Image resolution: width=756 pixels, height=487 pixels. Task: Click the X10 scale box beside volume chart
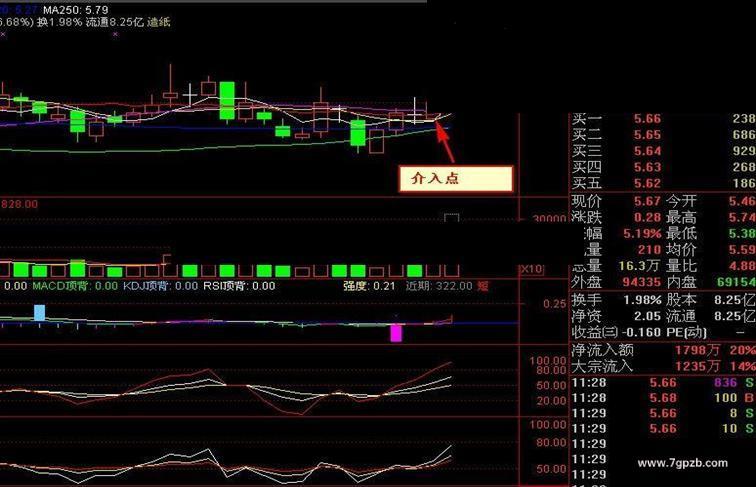[532, 270]
